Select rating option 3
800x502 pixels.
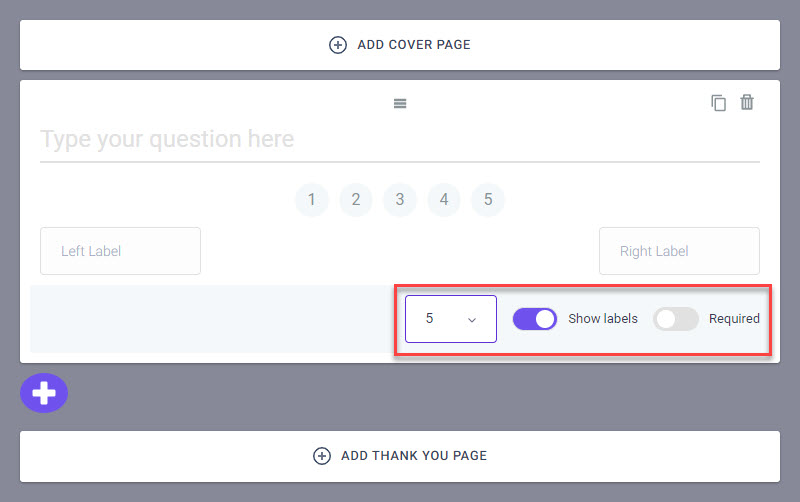399,199
